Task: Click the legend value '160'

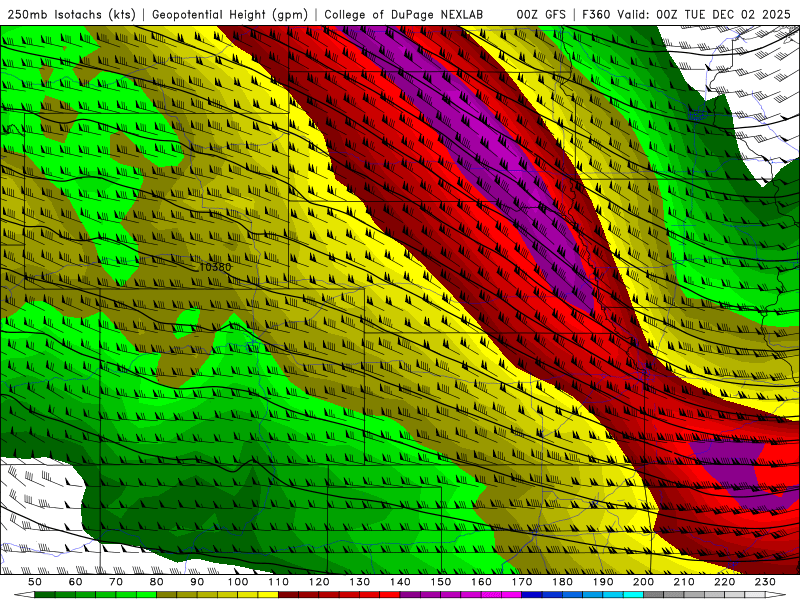Action: 482,582
